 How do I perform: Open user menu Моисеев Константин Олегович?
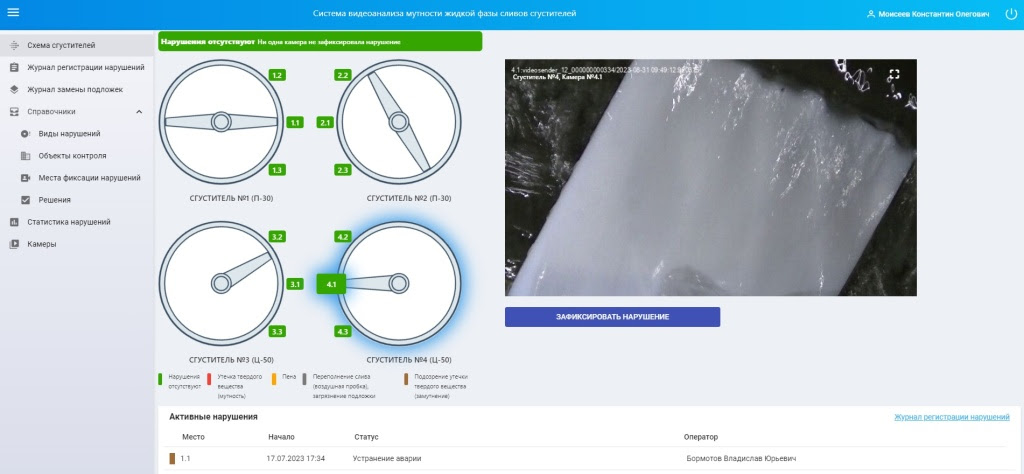[928, 14]
